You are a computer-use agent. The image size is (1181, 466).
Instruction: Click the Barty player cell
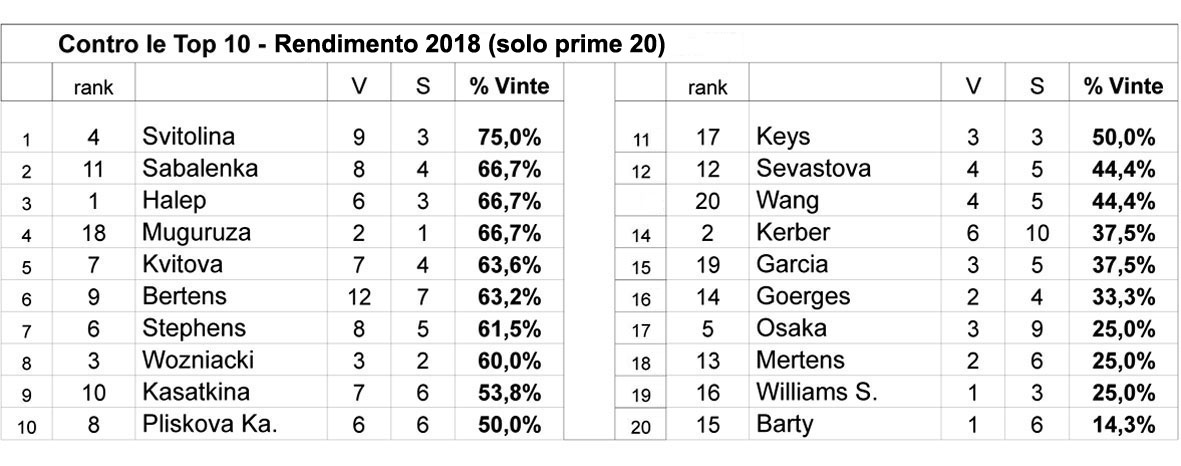pyautogui.click(x=785, y=424)
